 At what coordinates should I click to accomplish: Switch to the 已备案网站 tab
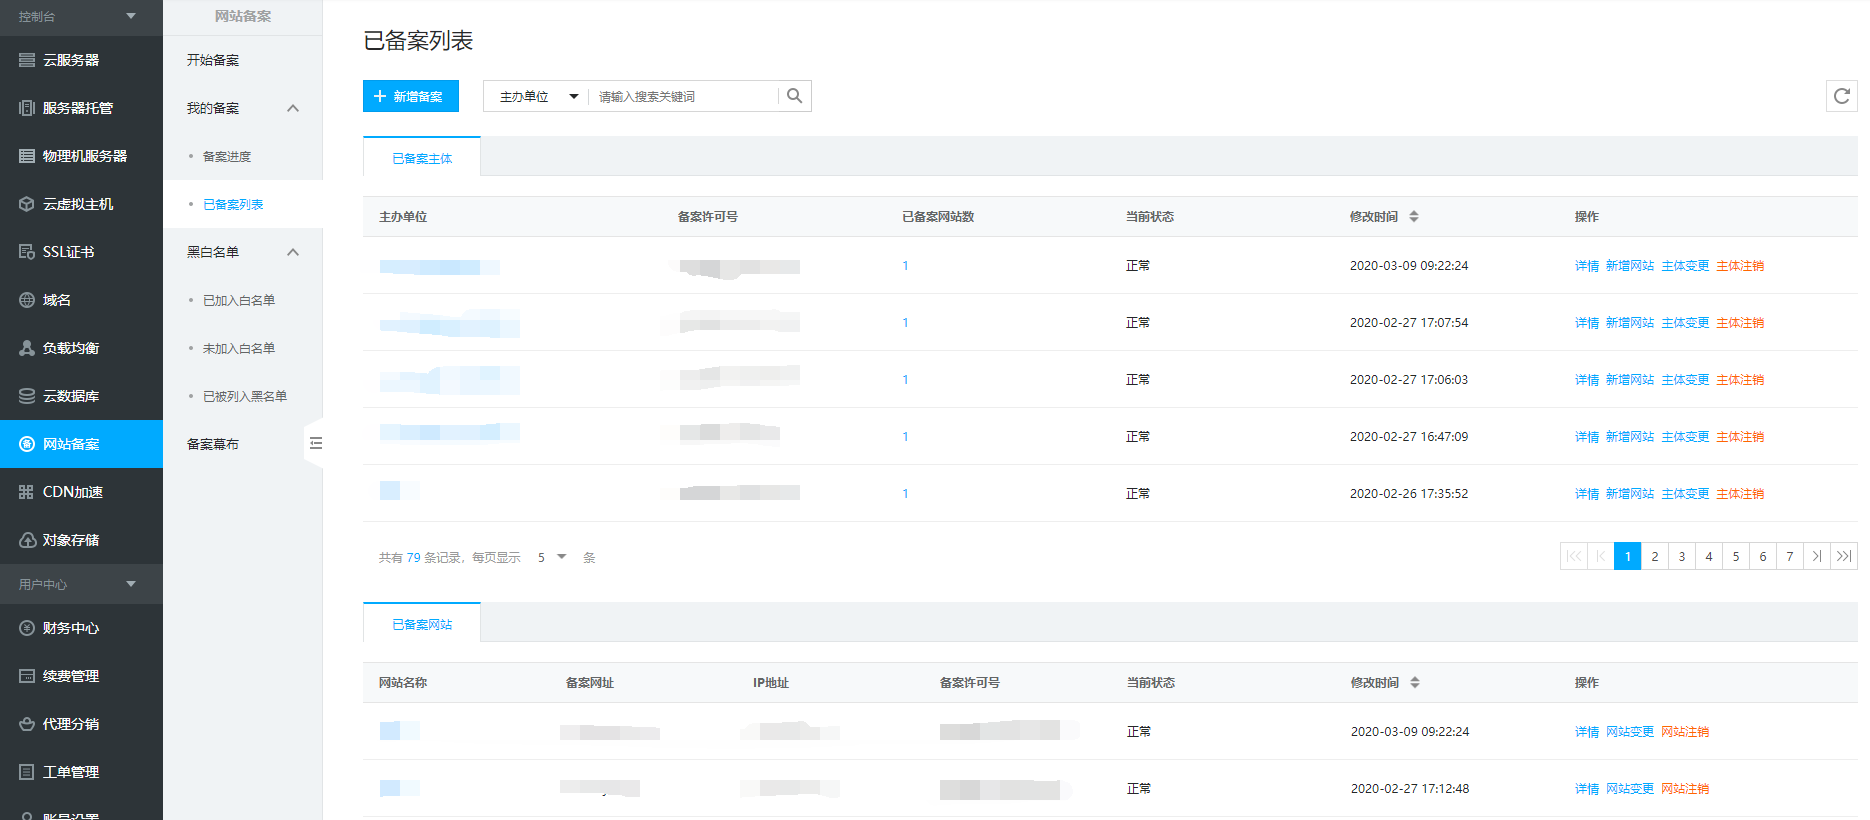pos(422,624)
